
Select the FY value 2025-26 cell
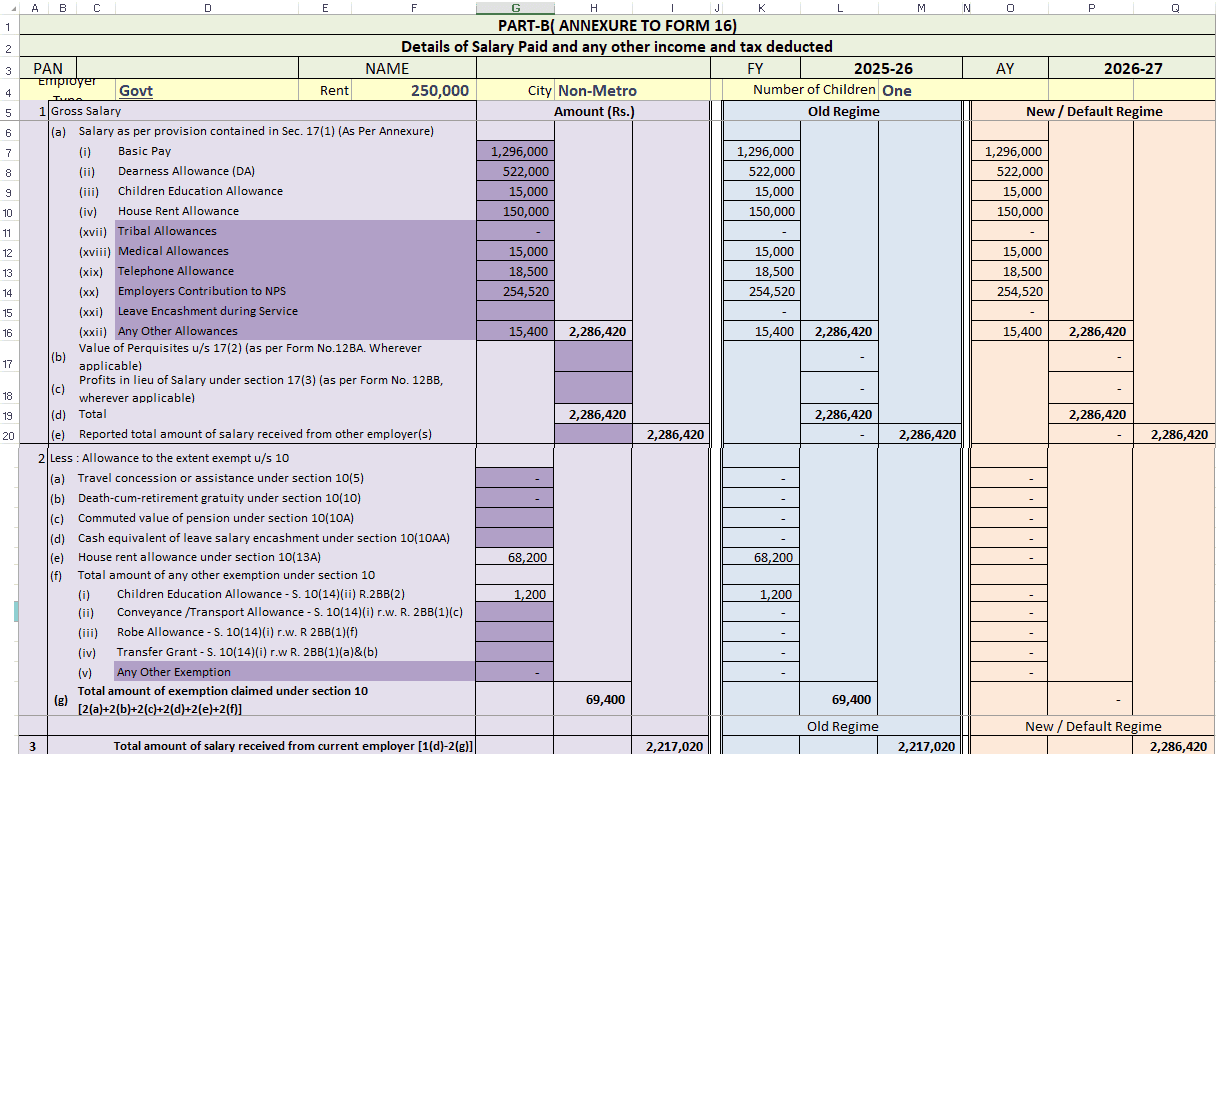(x=881, y=69)
